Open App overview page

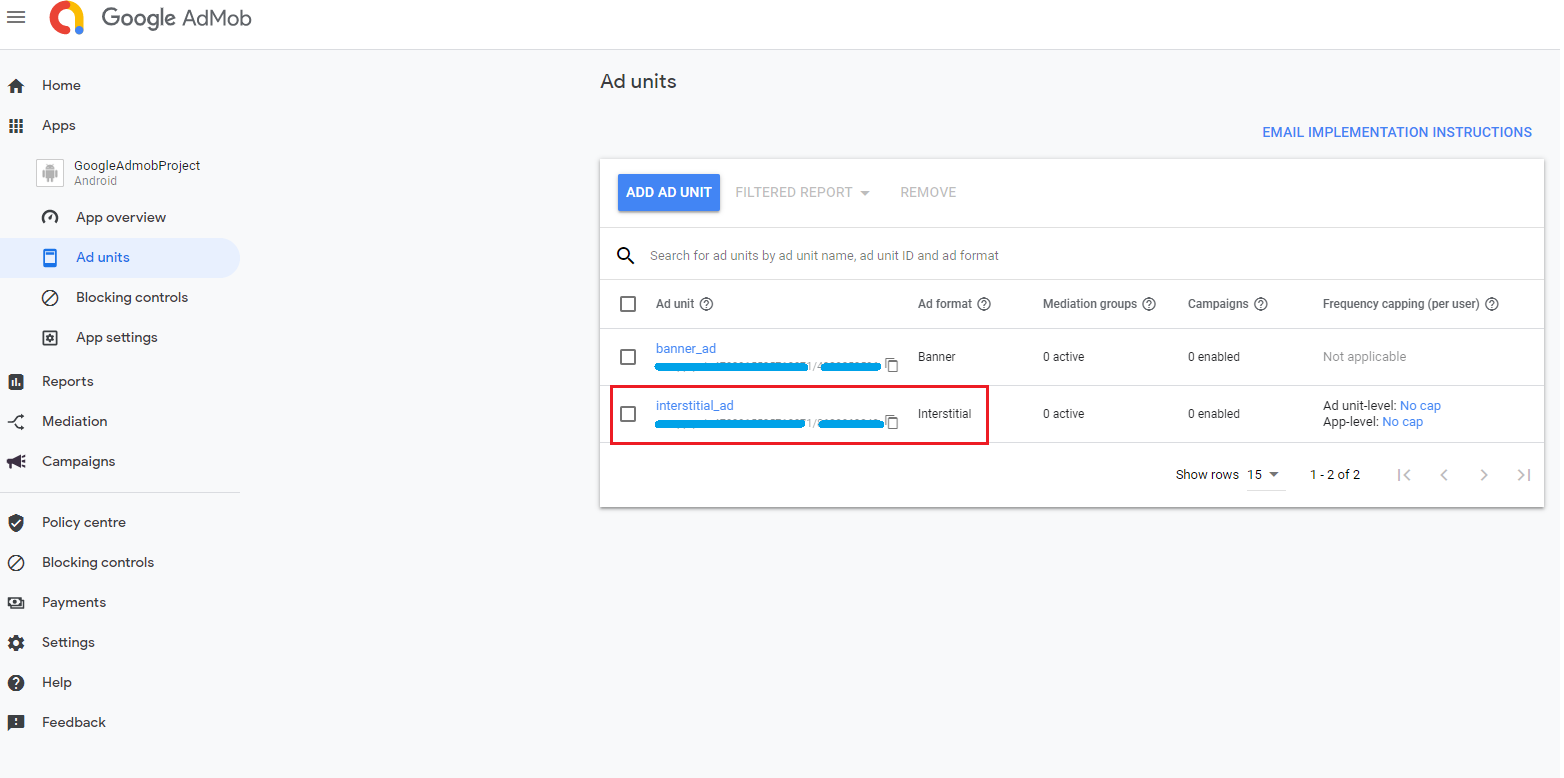click(x=120, y=218)
